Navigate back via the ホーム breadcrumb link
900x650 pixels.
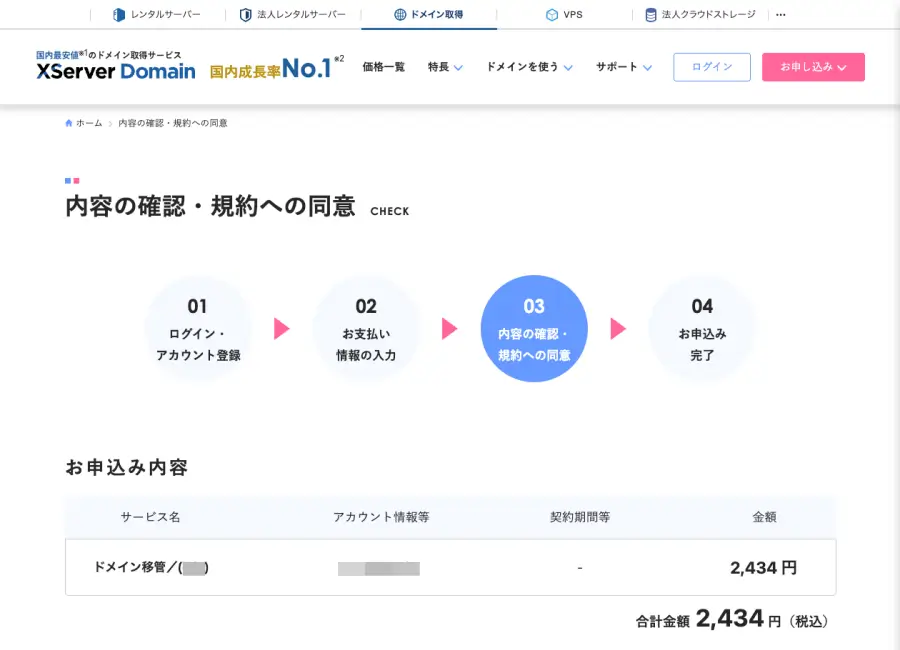point(87,122)
